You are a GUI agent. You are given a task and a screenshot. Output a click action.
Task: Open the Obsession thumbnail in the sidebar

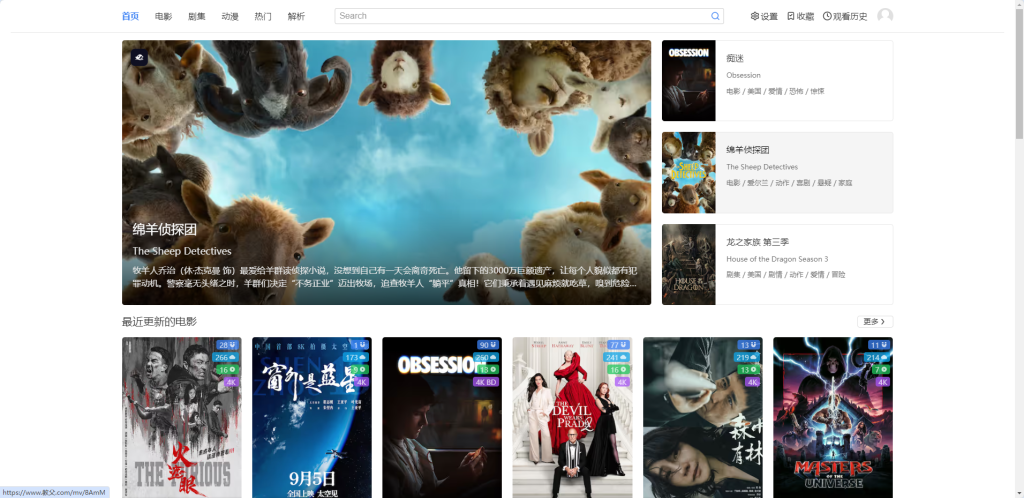click(x=688, y=81)
